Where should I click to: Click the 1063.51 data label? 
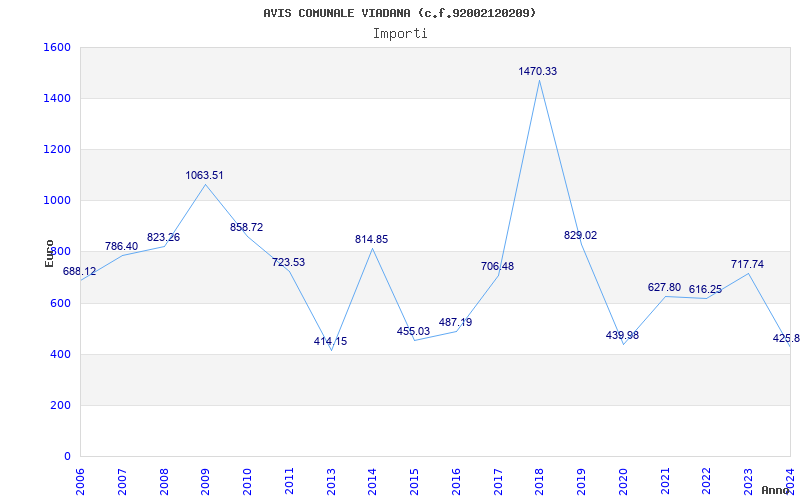(204, 175)
